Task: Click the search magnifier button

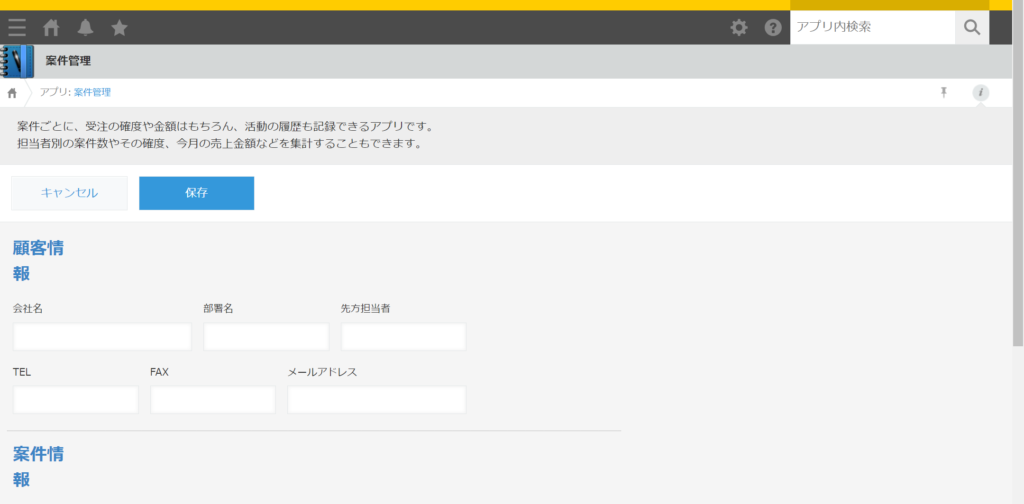Action: pyautogui.click(x=972, y=27)
